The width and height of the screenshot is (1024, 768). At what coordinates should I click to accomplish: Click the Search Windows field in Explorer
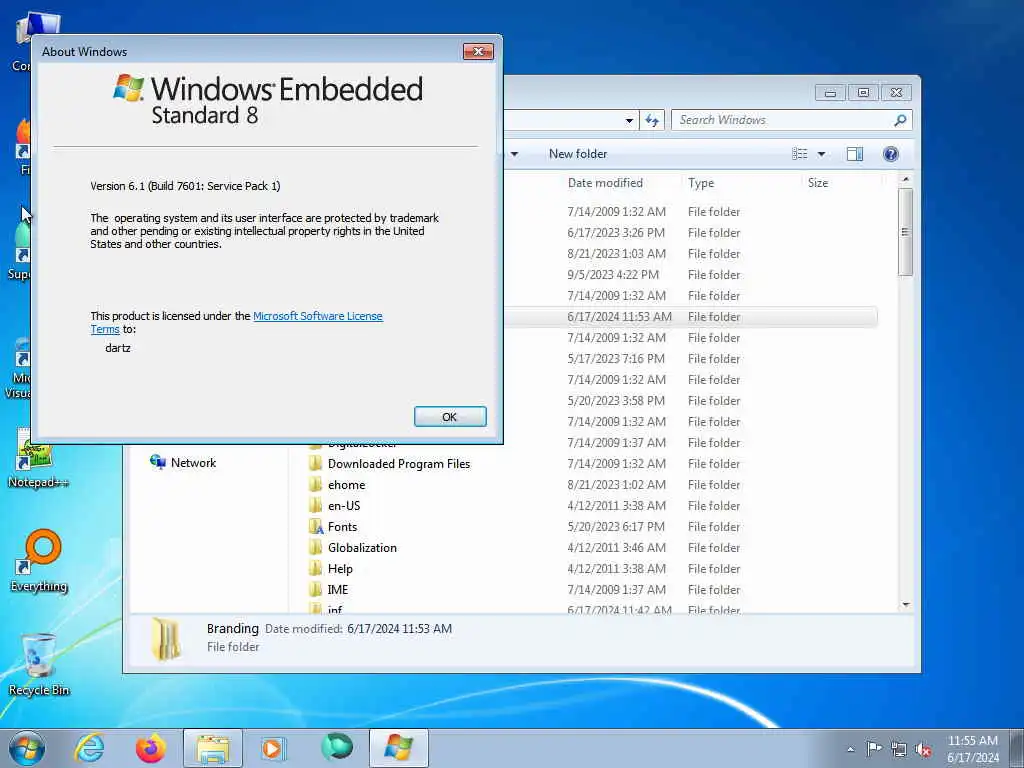(x=783, y=120)
